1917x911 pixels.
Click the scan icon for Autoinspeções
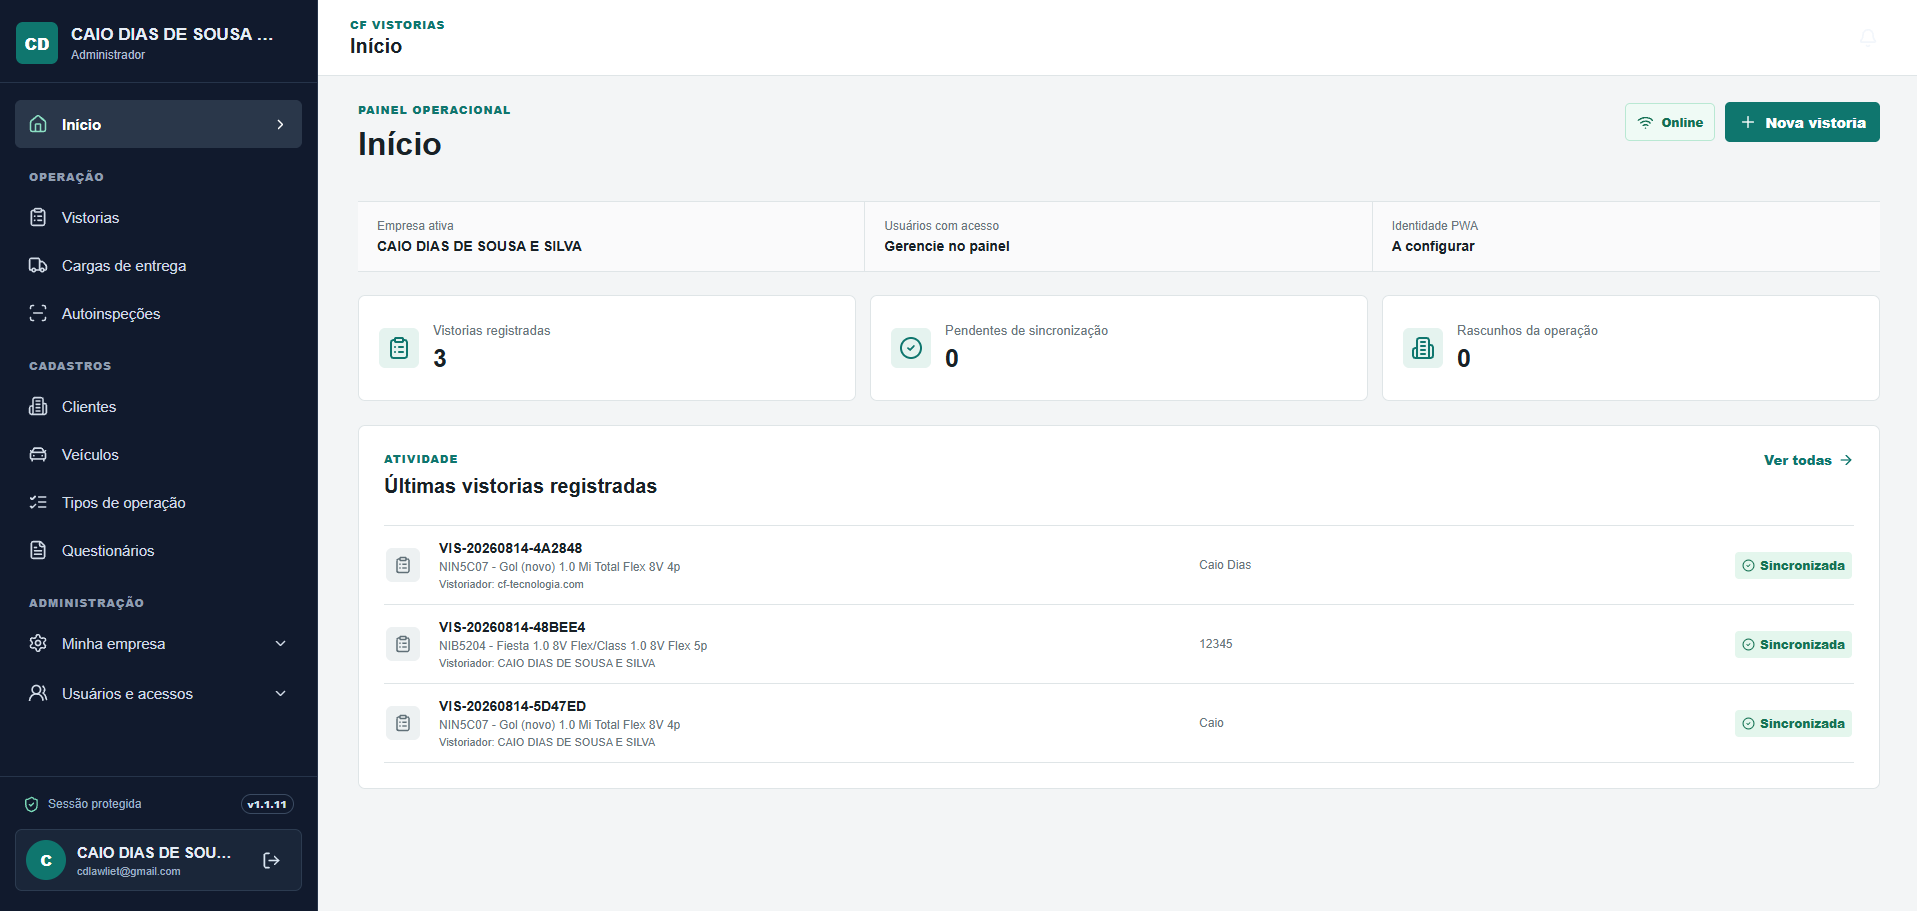[x=38, y=313]
